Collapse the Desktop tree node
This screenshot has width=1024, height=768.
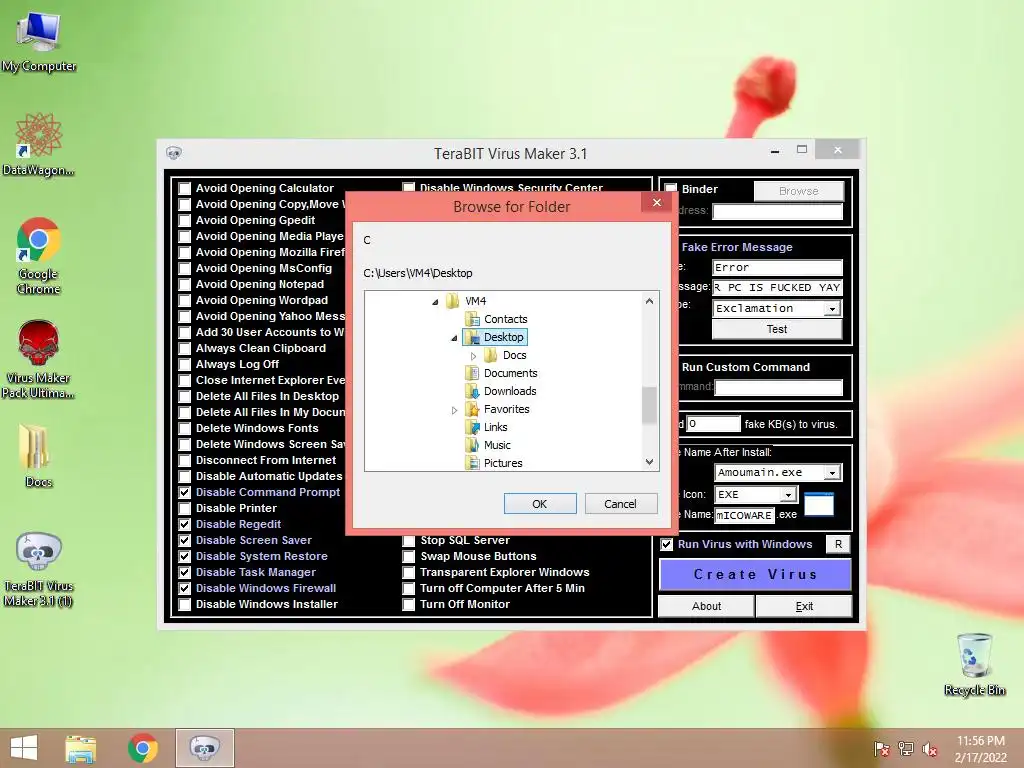(x=454, y=338)
